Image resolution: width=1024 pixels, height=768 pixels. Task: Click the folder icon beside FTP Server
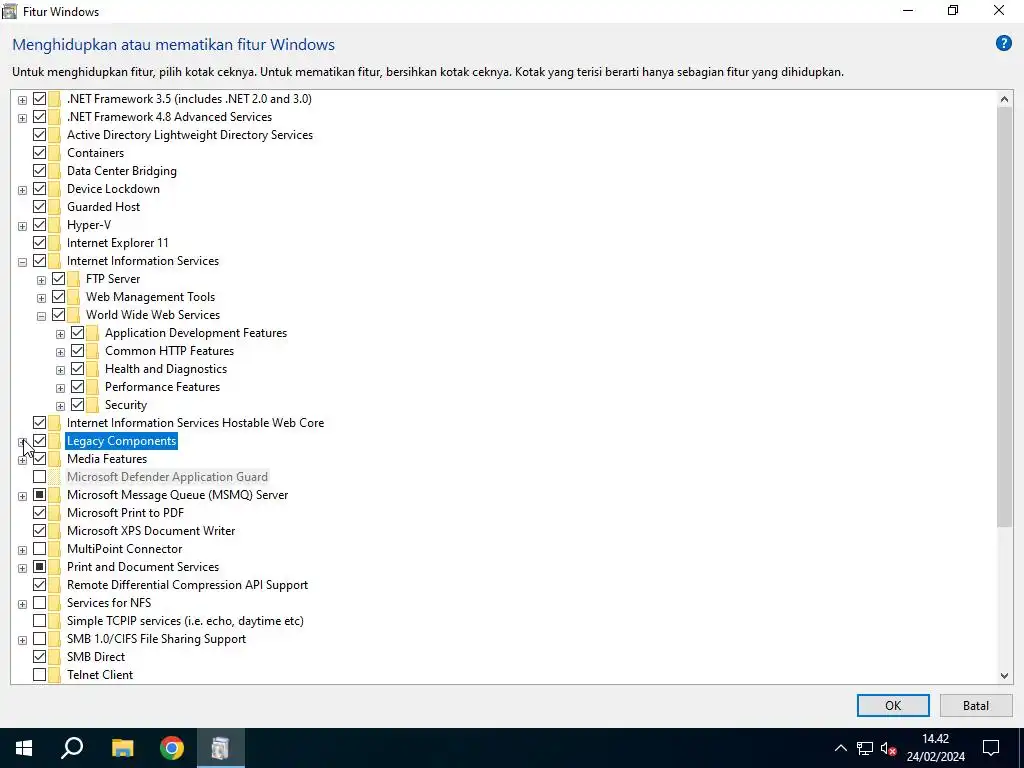(73, 279)
